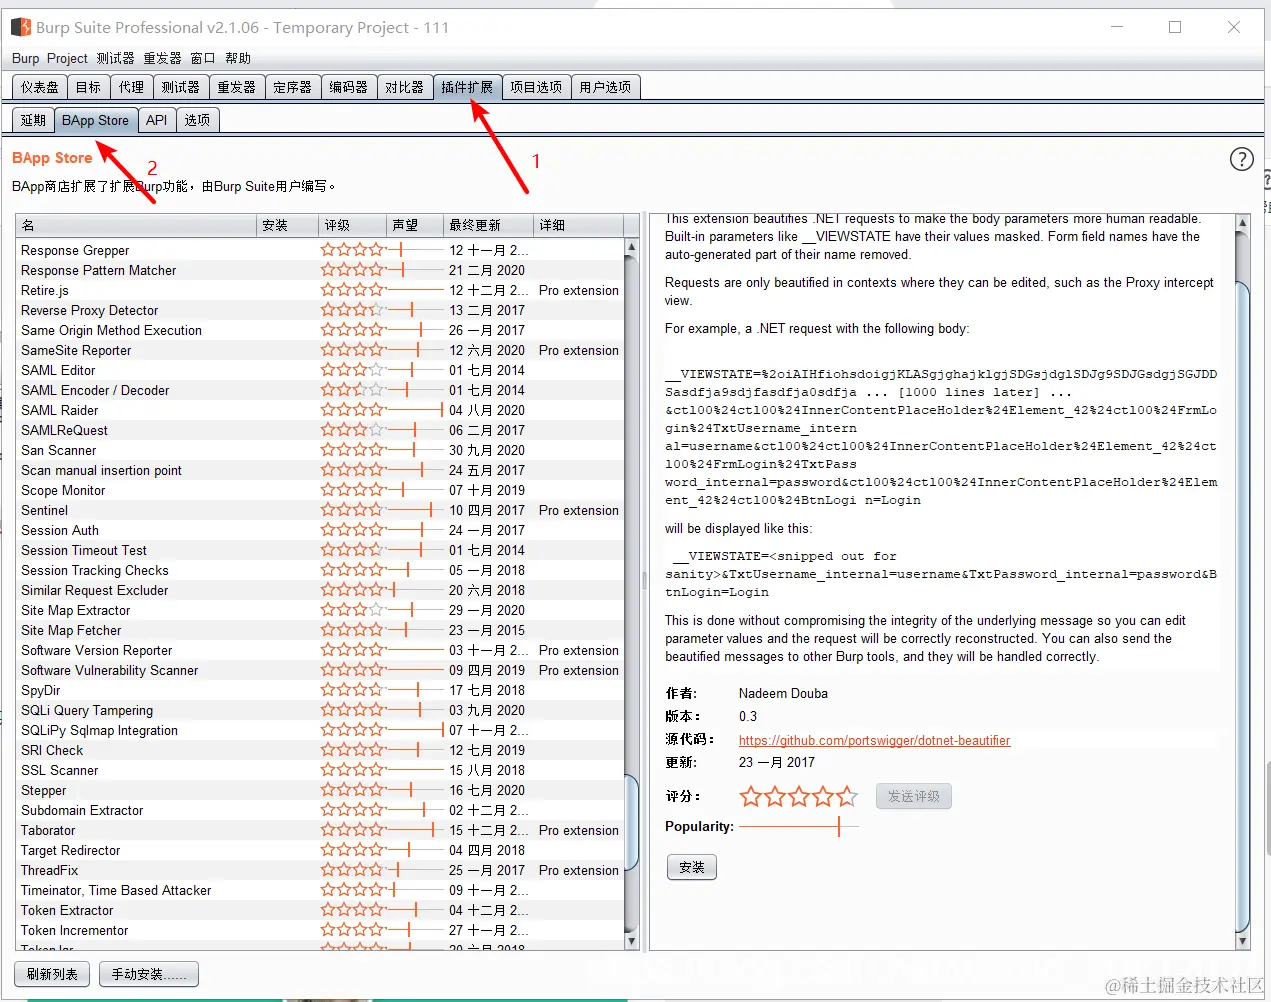Open the dotnet-beautifier GitHub link
The width and height of the screenshot is (1271, 1002).
pyautogui.click(x=874, y=741)
